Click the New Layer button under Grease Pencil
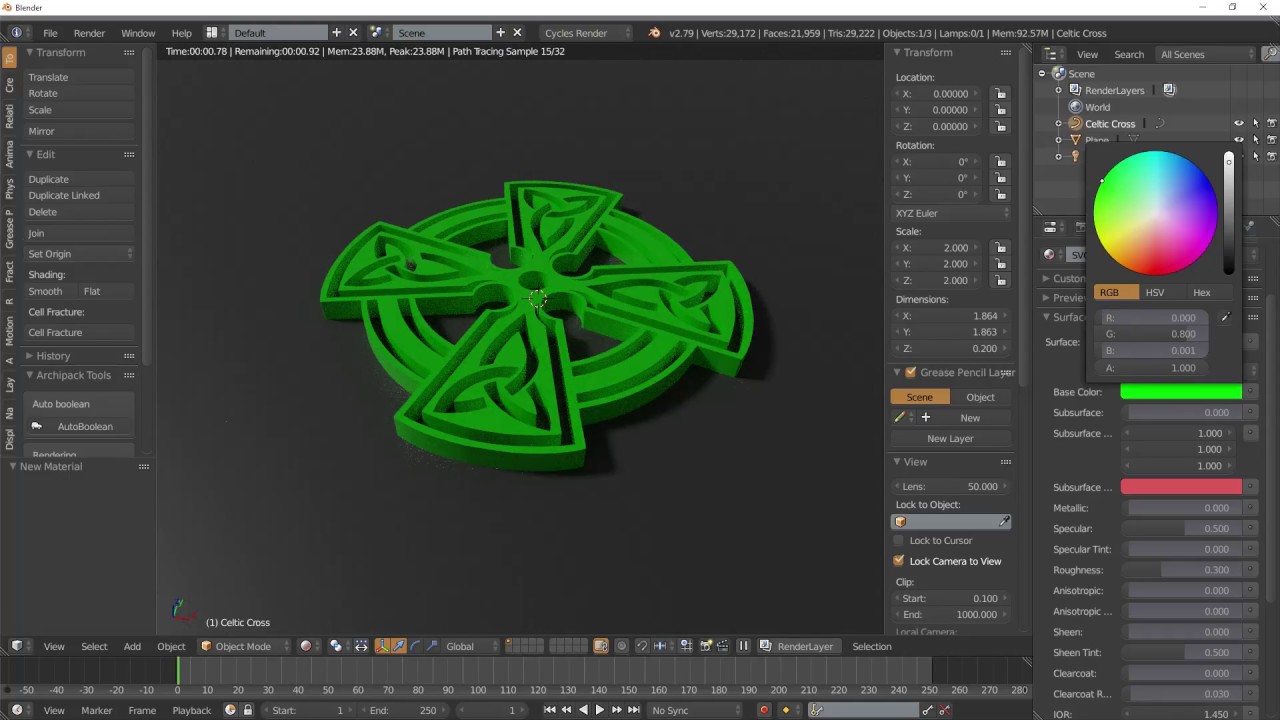Viewport: 1280px width, 720px height. [x=950, y=438]
